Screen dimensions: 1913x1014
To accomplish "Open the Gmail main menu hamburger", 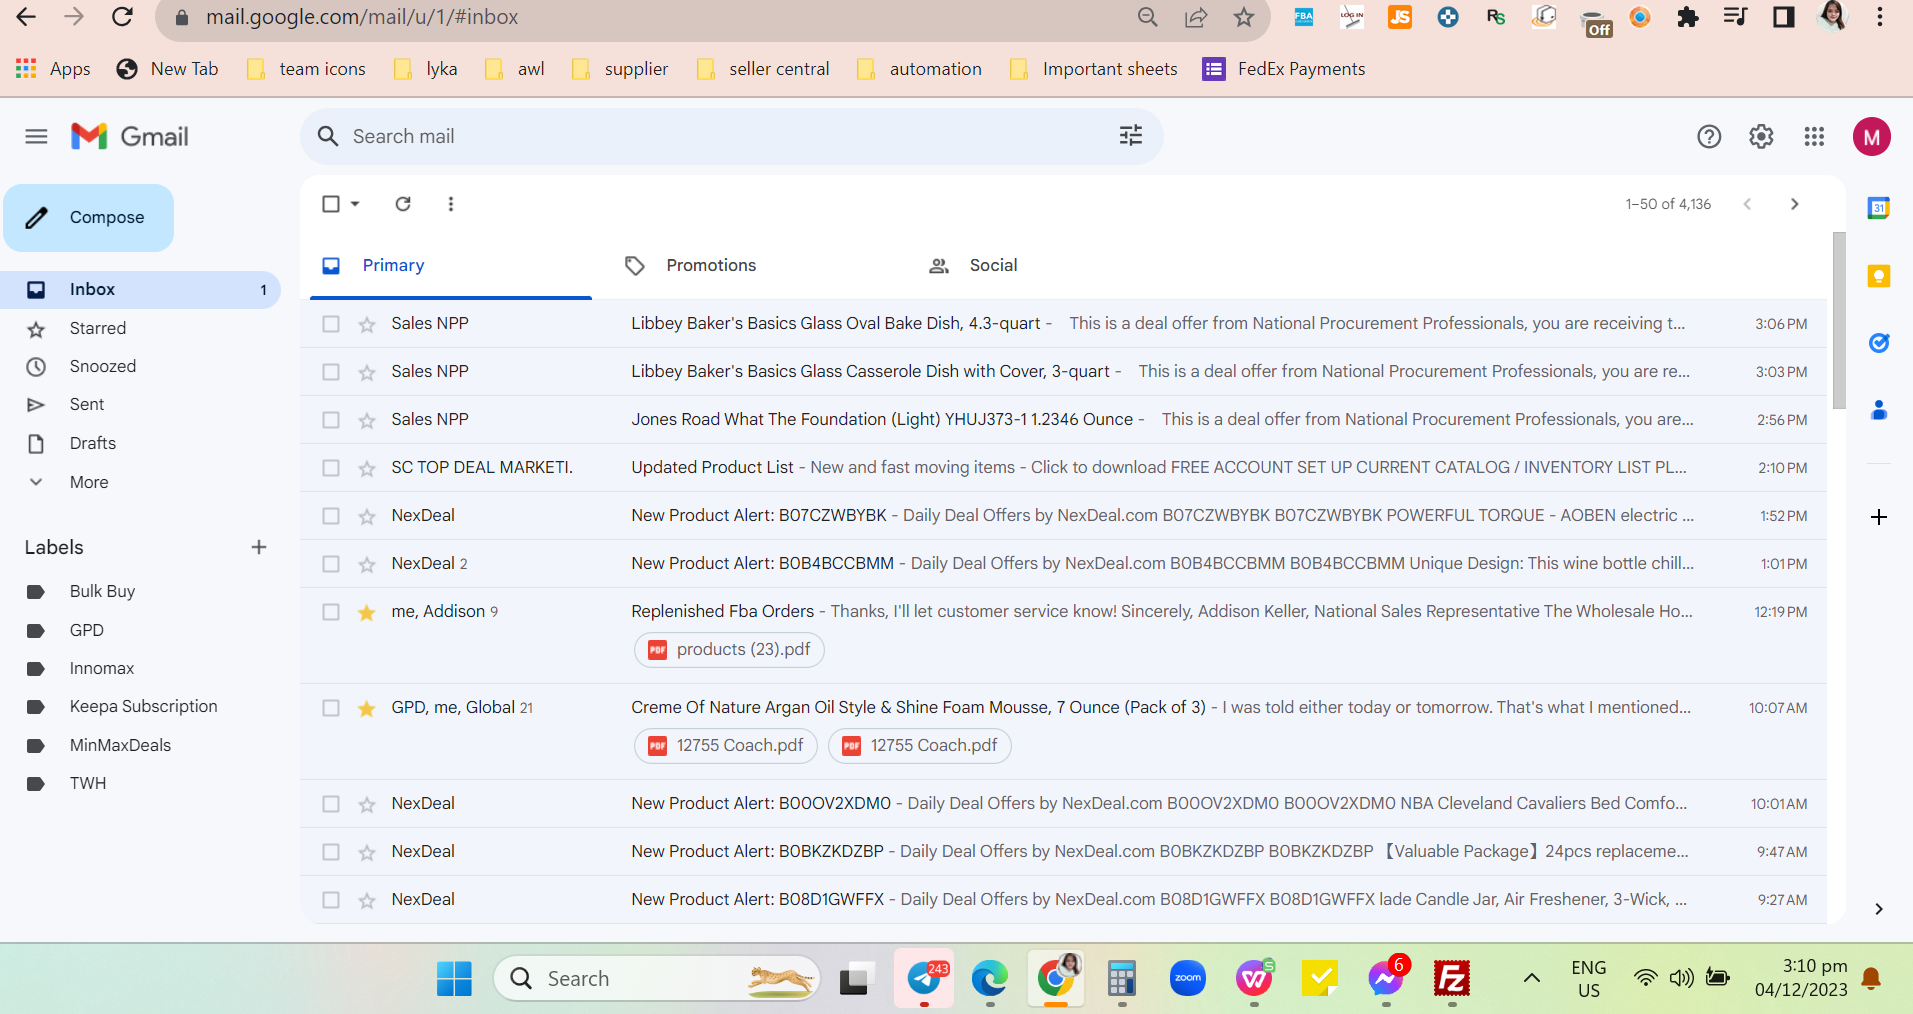I will [36, 137].
